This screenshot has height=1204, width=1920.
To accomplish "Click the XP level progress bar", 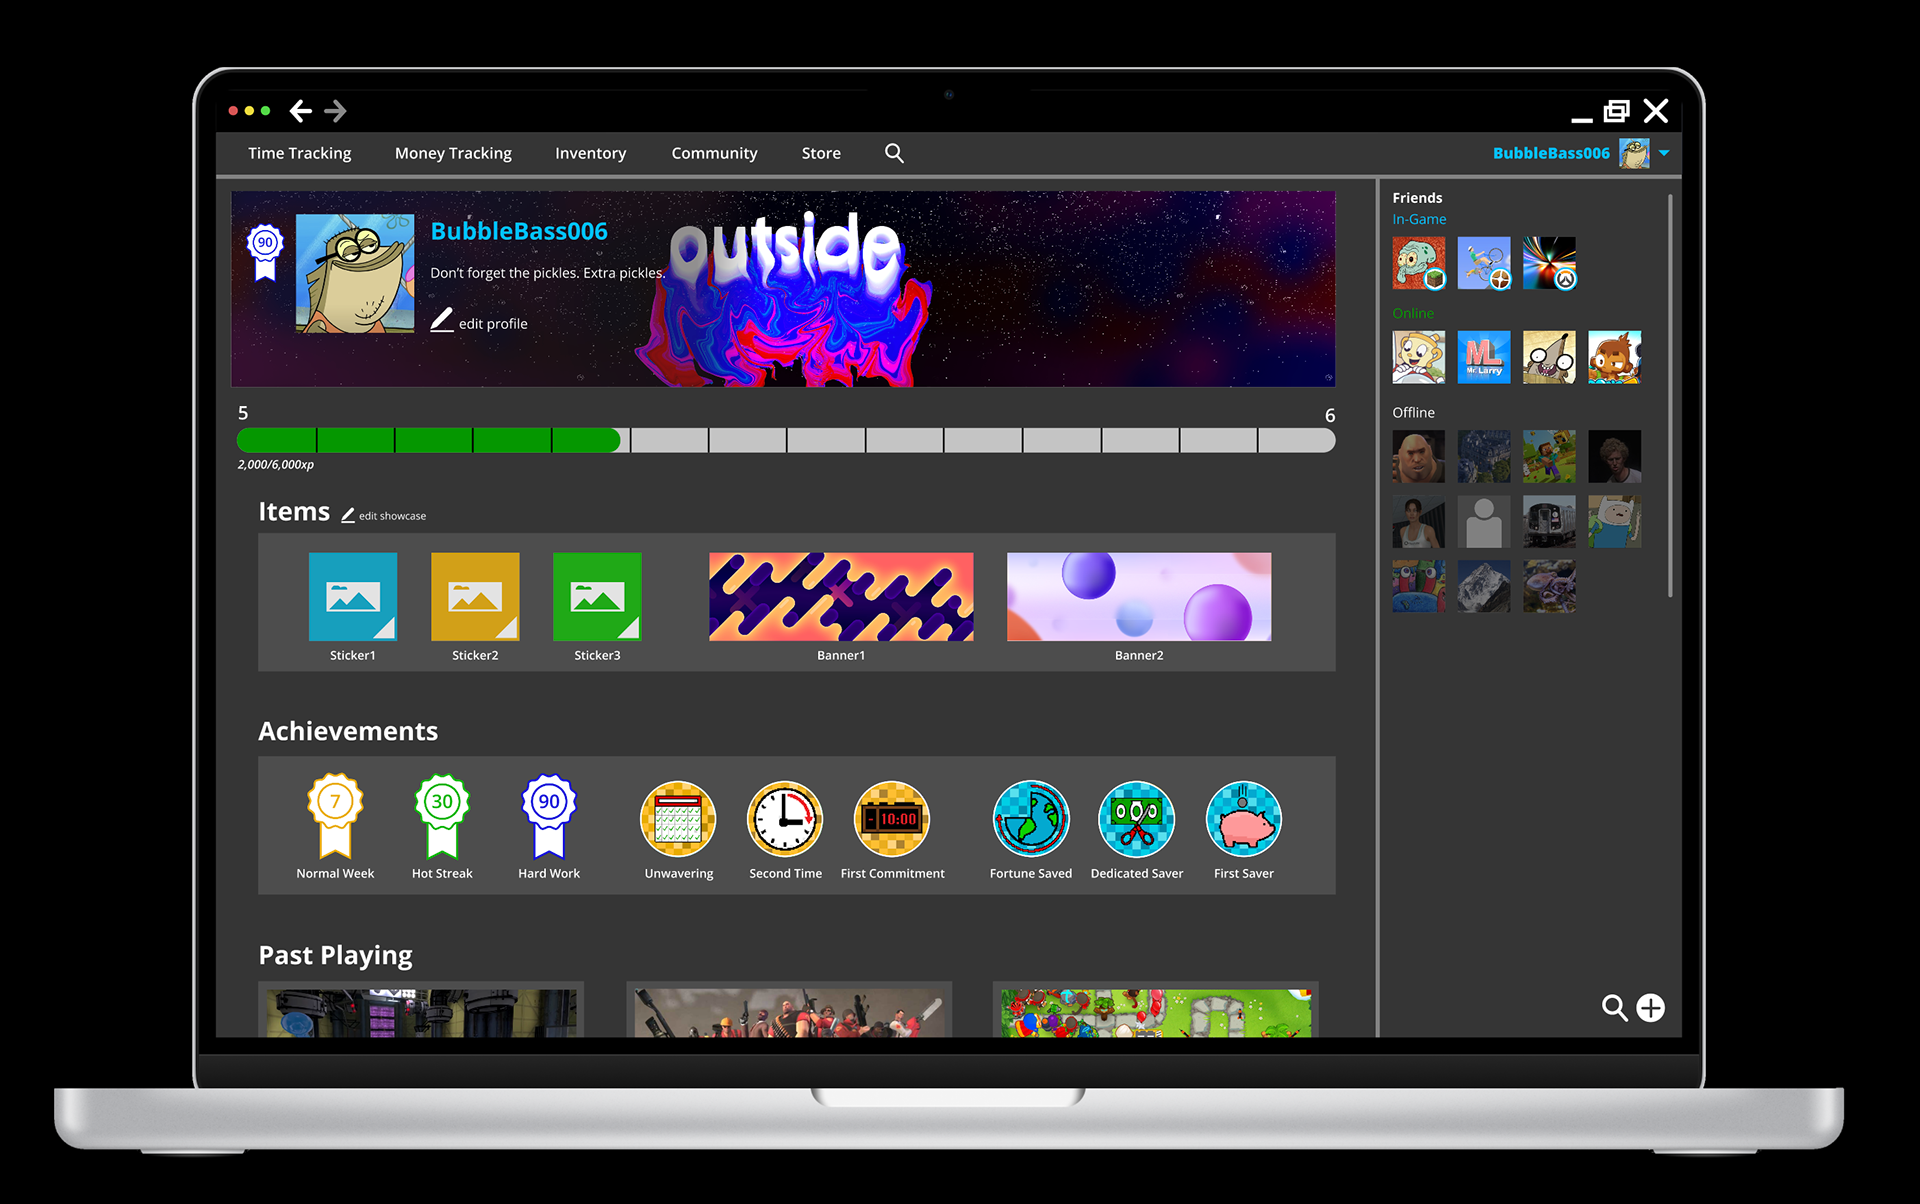I will 786,440.
